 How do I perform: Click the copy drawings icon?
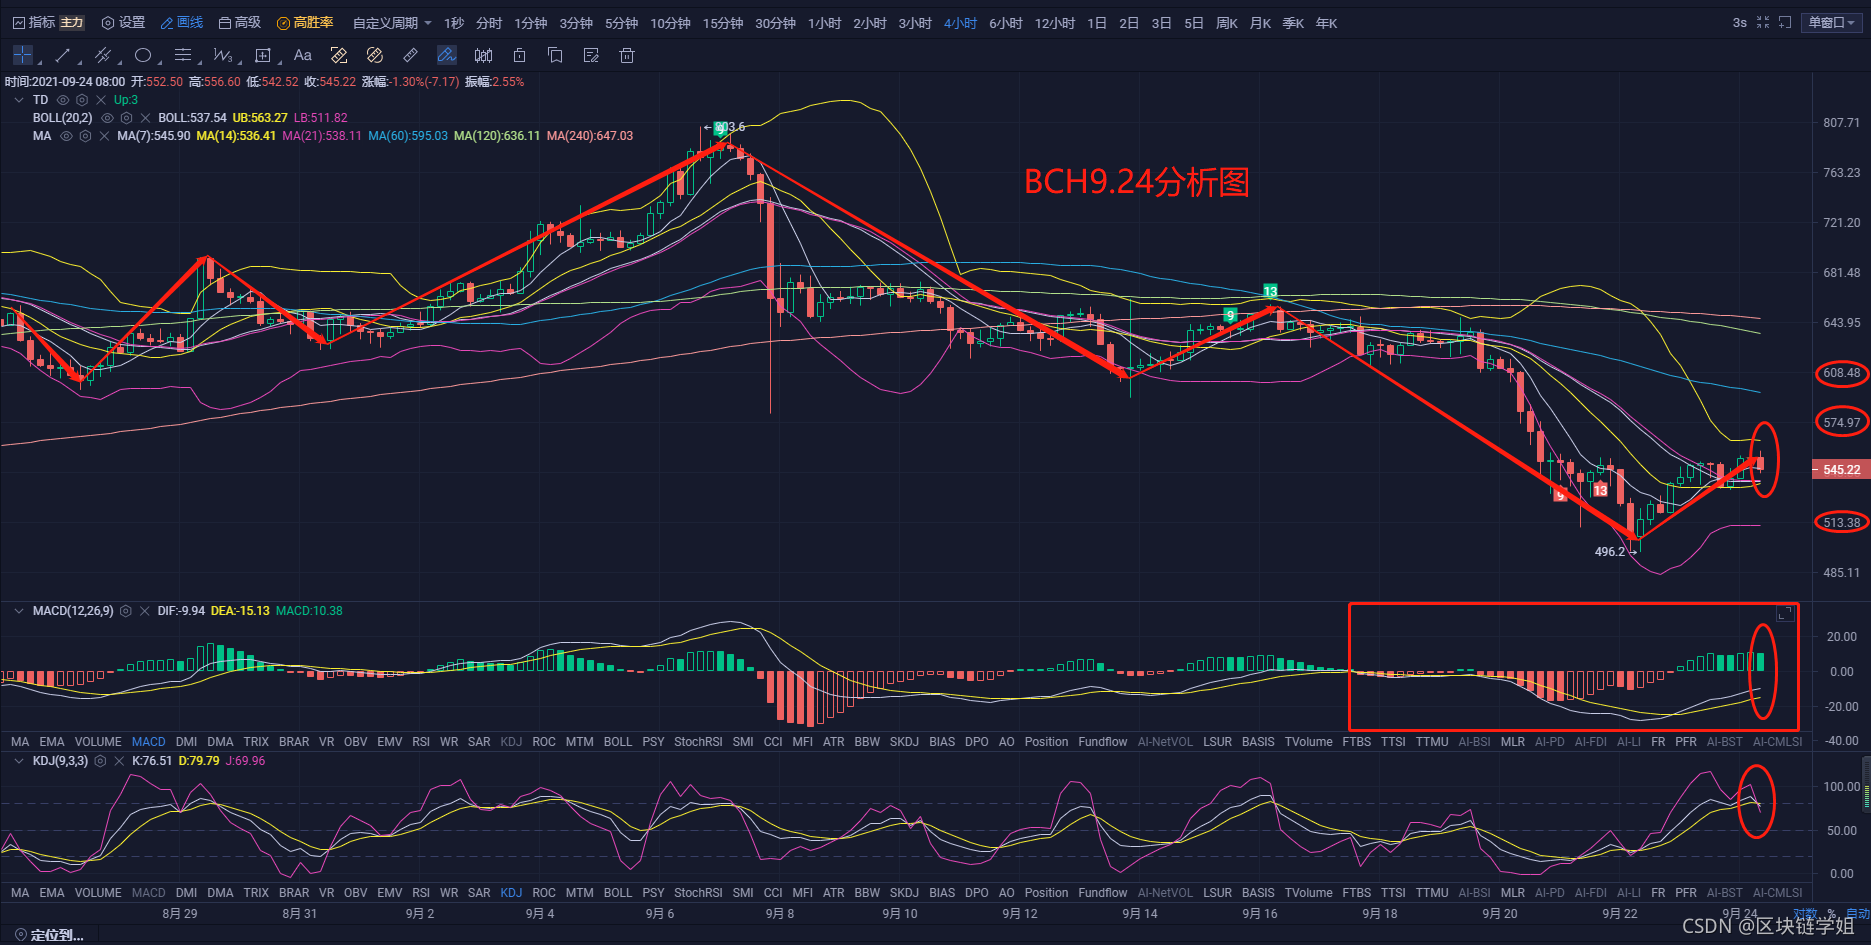(555, 55)
